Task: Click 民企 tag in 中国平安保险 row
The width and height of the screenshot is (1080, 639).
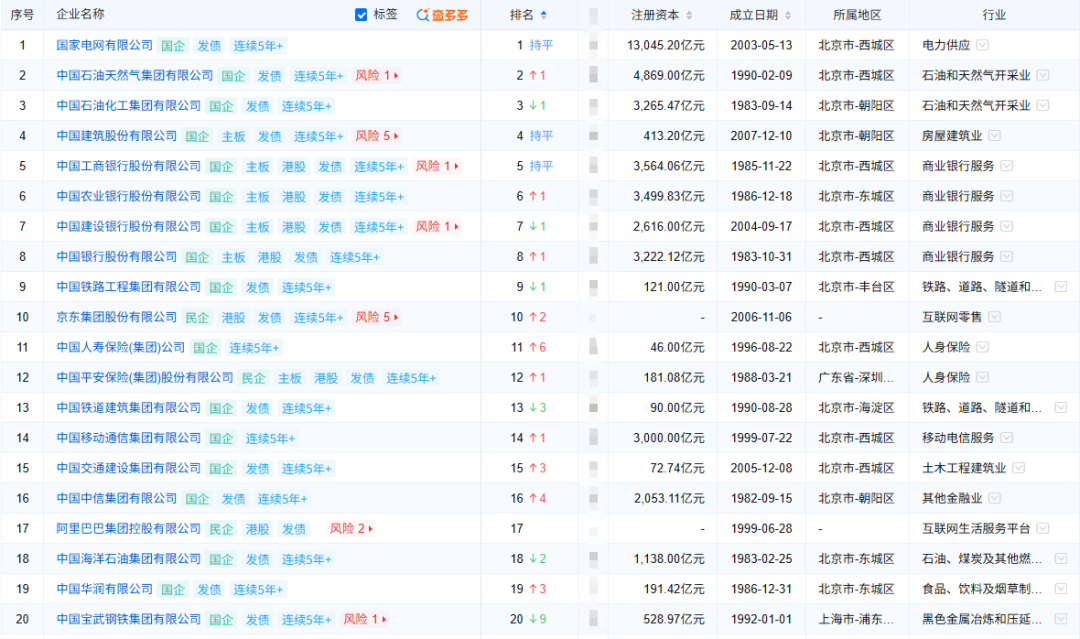Action: tap(253, 378)
